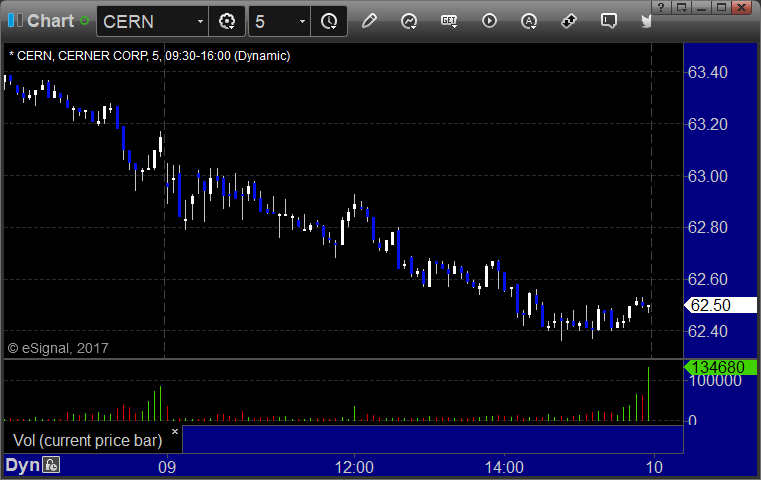The width and height of the screenshot is (761, 480).
Task: Click the 63.20 price axis label
Action: tap(708, 125)
